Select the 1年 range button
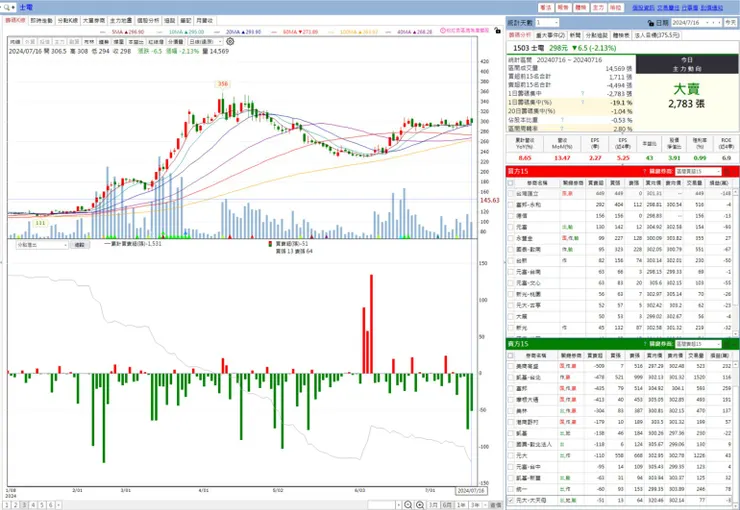The height and width of the screenshot is (510, 740). tap(461, 505)
